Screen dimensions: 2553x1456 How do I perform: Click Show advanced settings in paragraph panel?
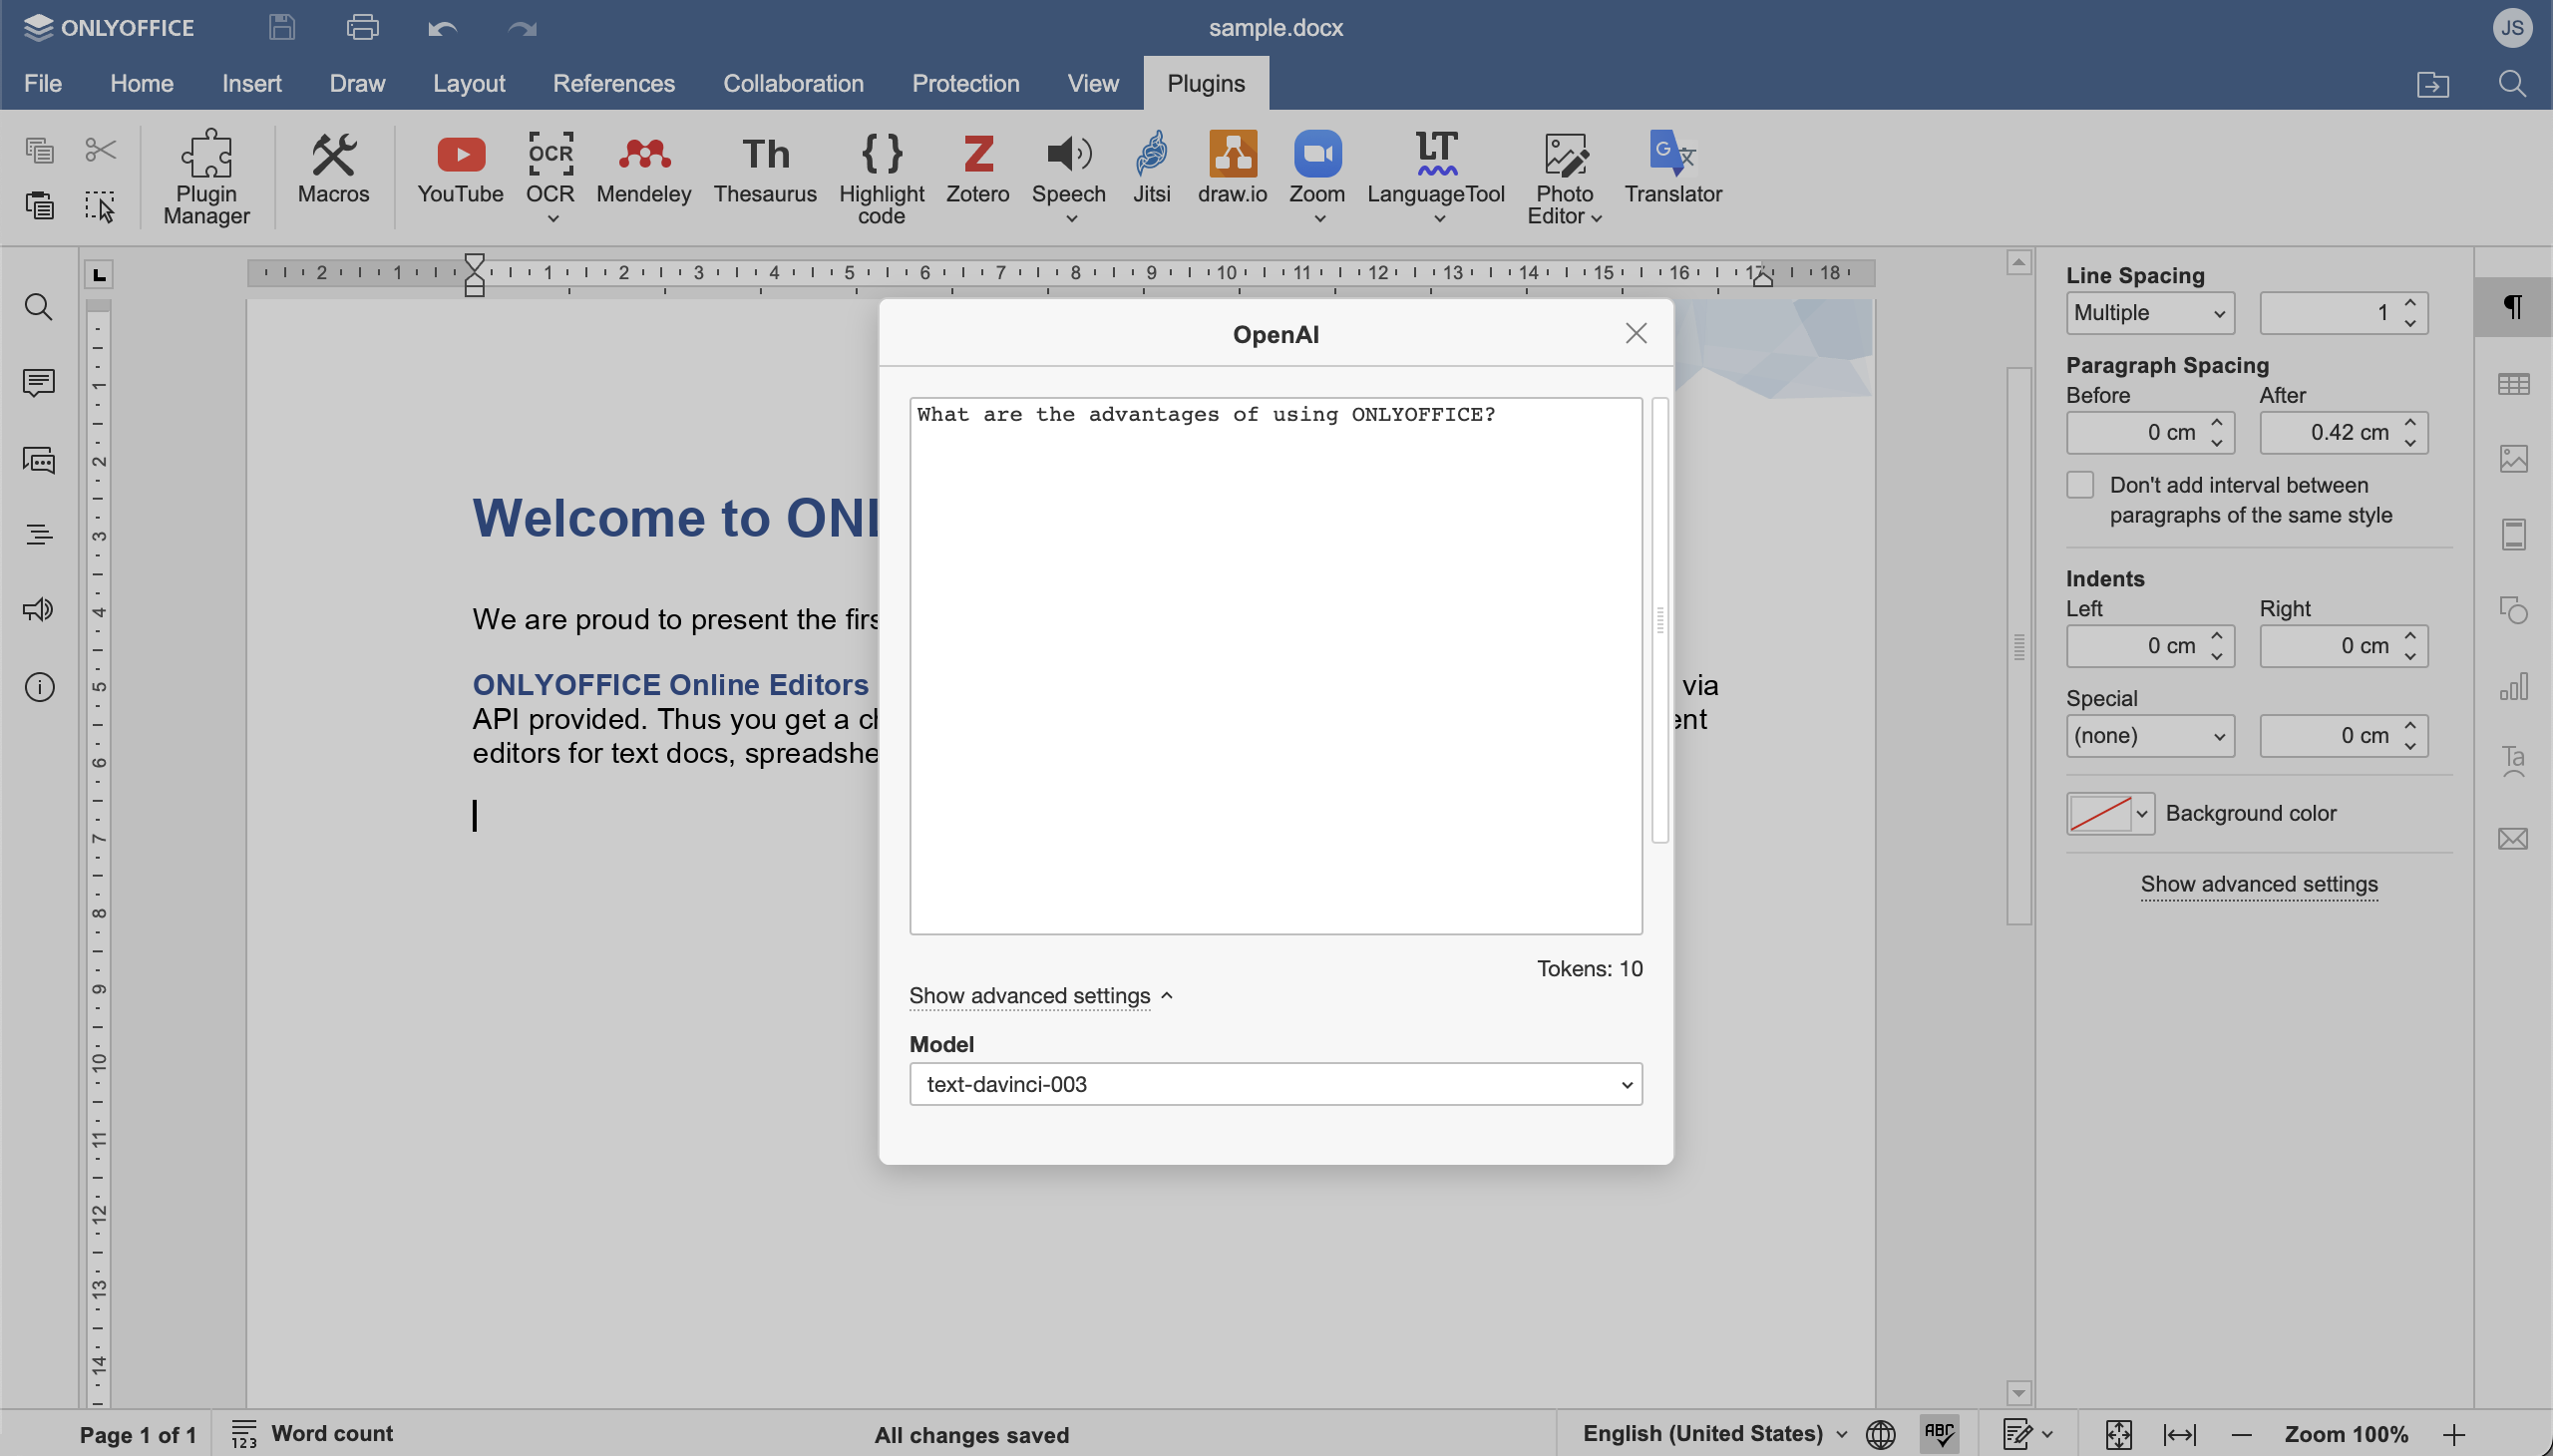click(2258, 885)
